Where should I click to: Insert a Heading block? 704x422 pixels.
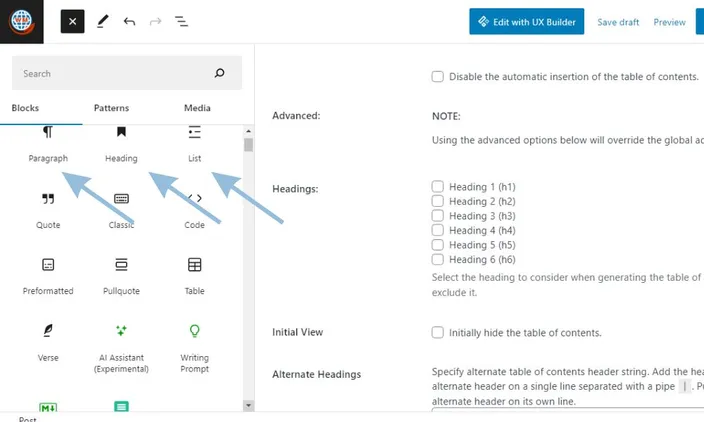point(121,145)
